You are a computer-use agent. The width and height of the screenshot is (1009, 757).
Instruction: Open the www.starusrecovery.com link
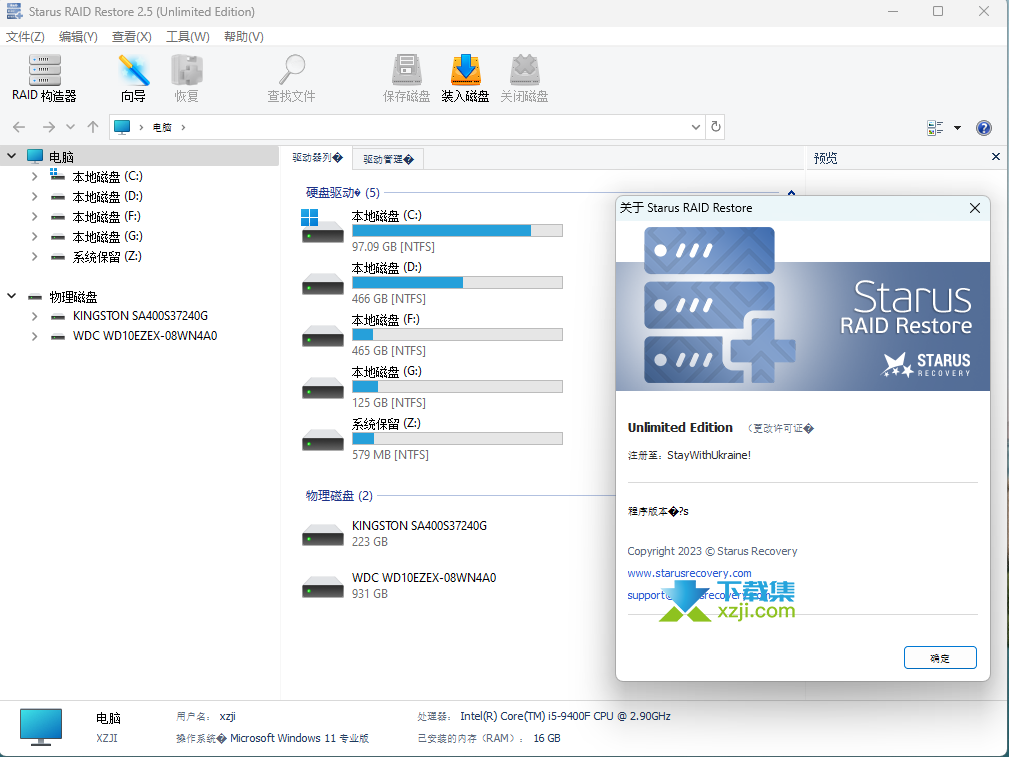pos(689,573)
